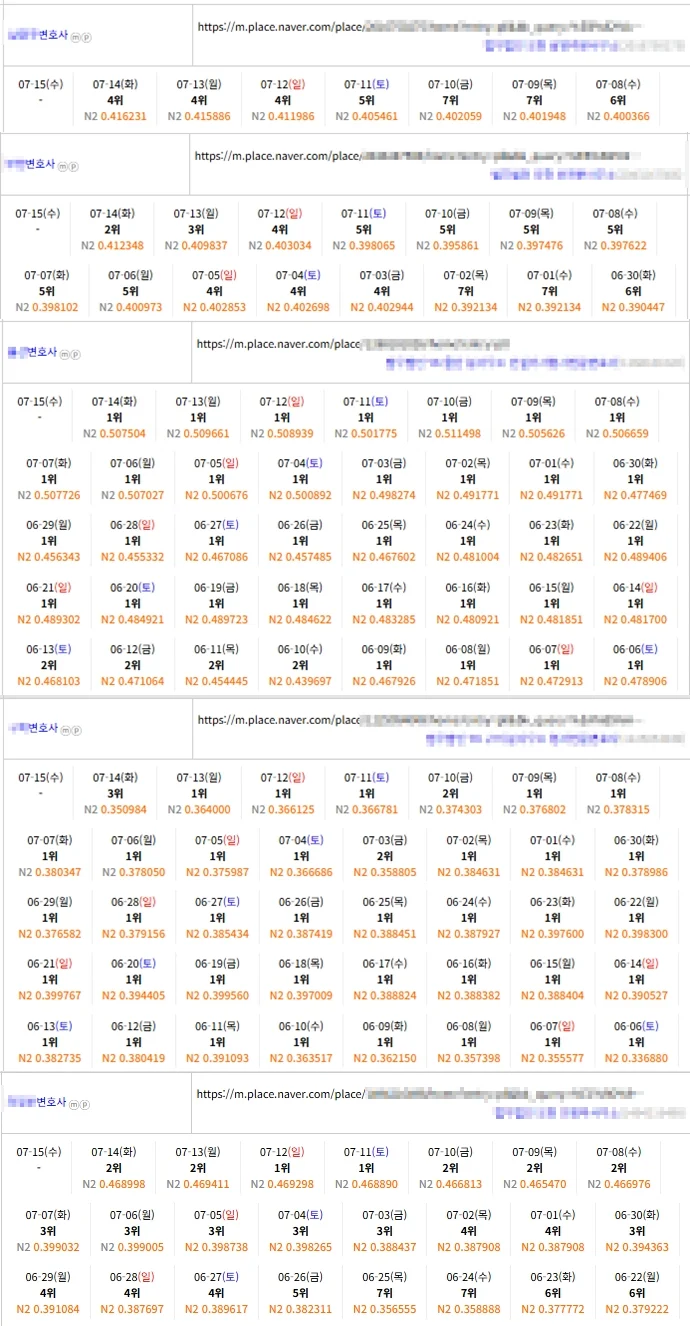The width and height of the screenshot is (690, 1326).
Task: Select the N2 0.399767 score cell
Action: pyautogui.click(x=49, y=995)
